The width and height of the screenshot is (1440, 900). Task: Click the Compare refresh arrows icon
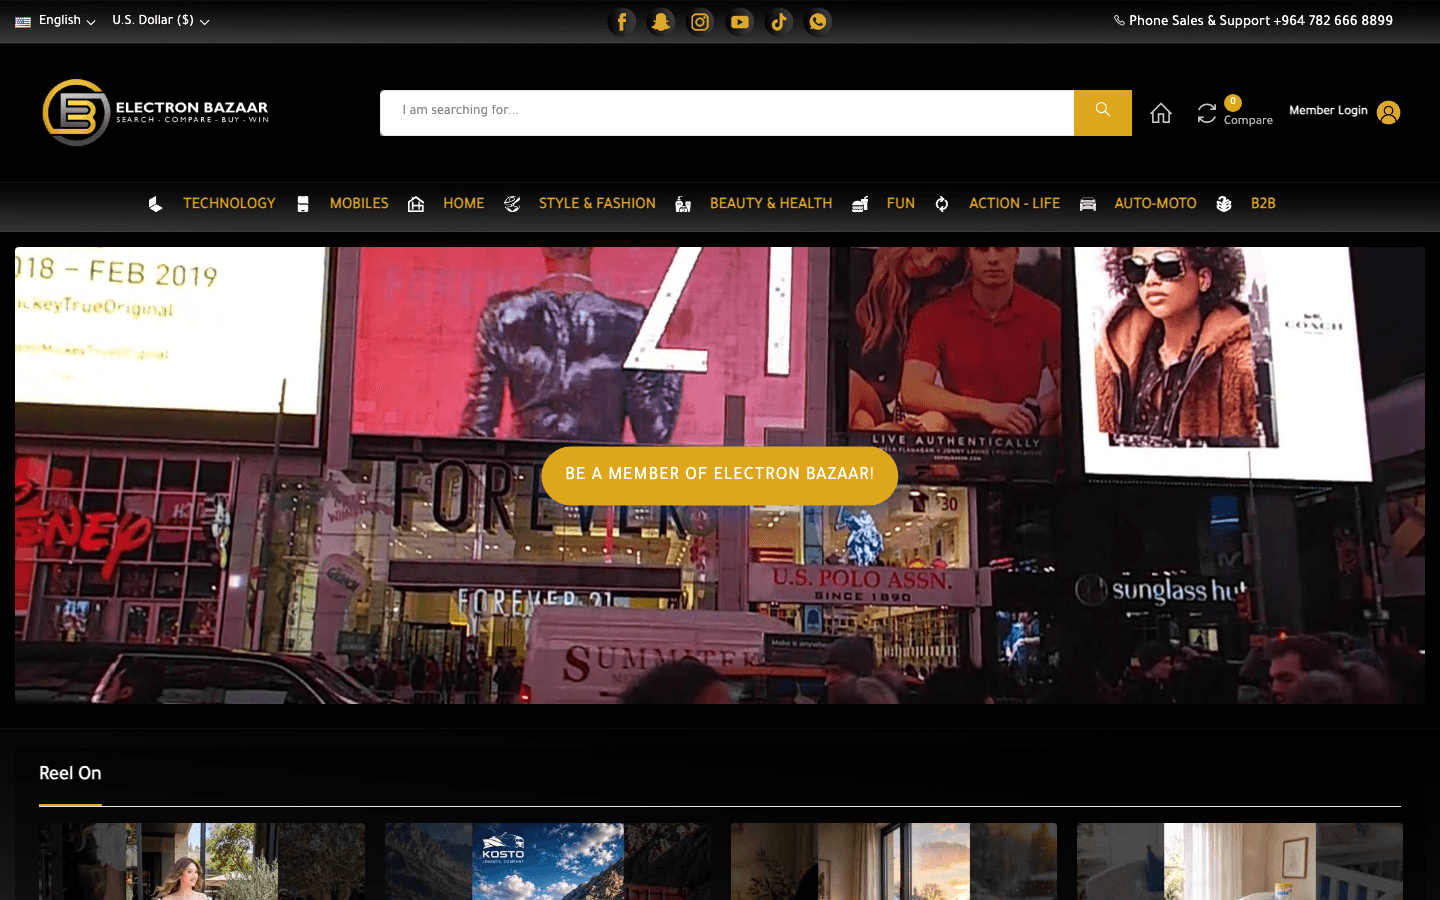pyautogui.click(x=1207, y=114)
